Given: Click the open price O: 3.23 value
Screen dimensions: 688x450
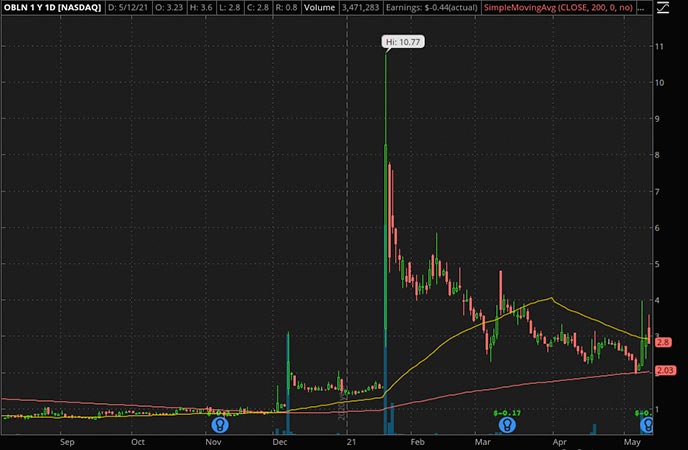Looking at the screenshot, I should pyautogui.click(x=169, y=7).
